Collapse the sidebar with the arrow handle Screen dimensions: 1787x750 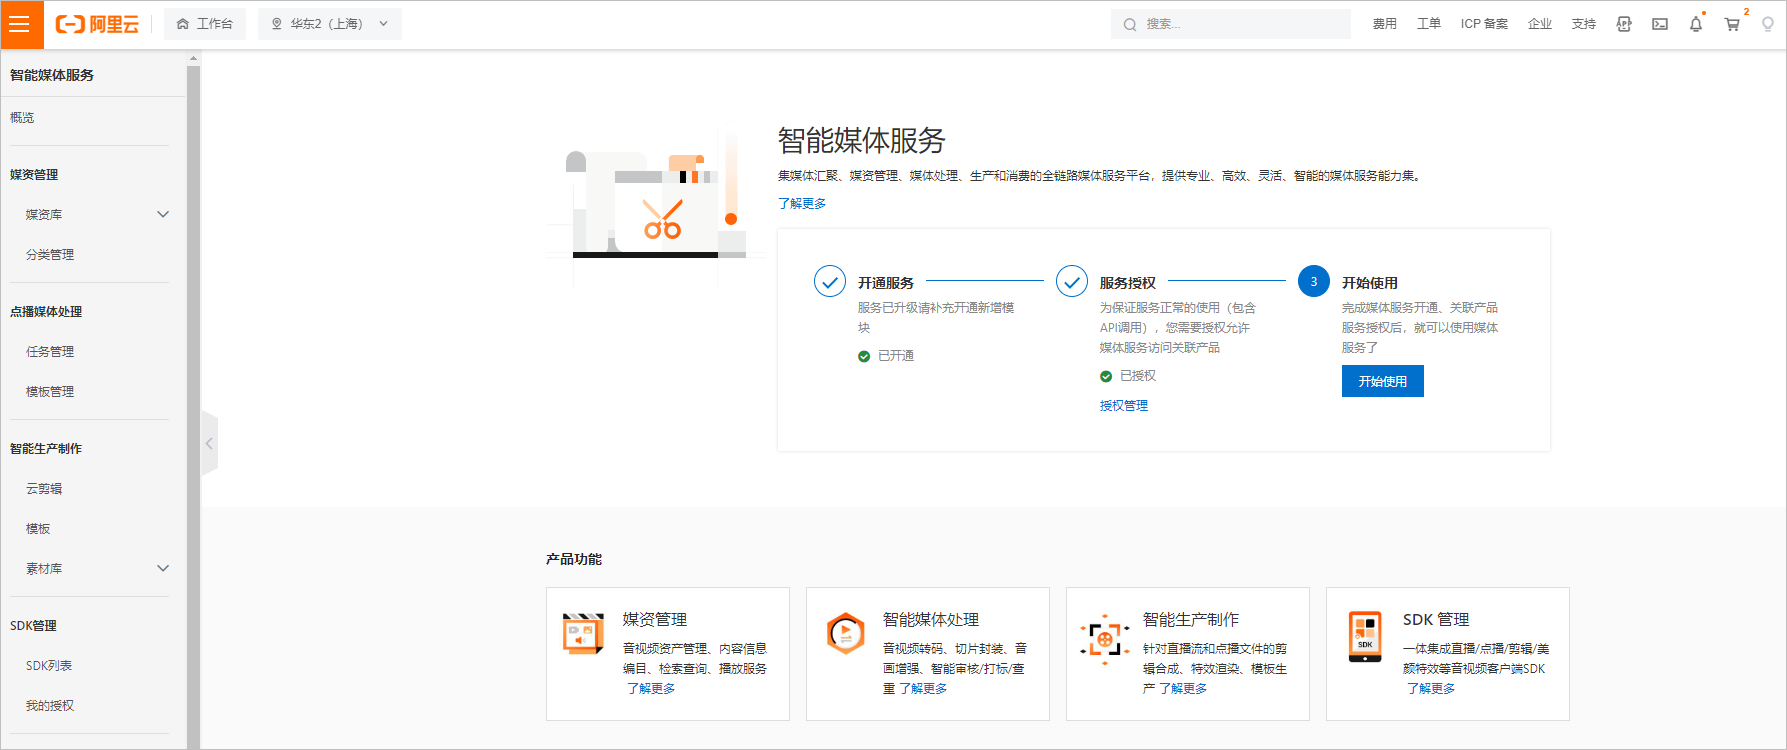coord(209,443)
